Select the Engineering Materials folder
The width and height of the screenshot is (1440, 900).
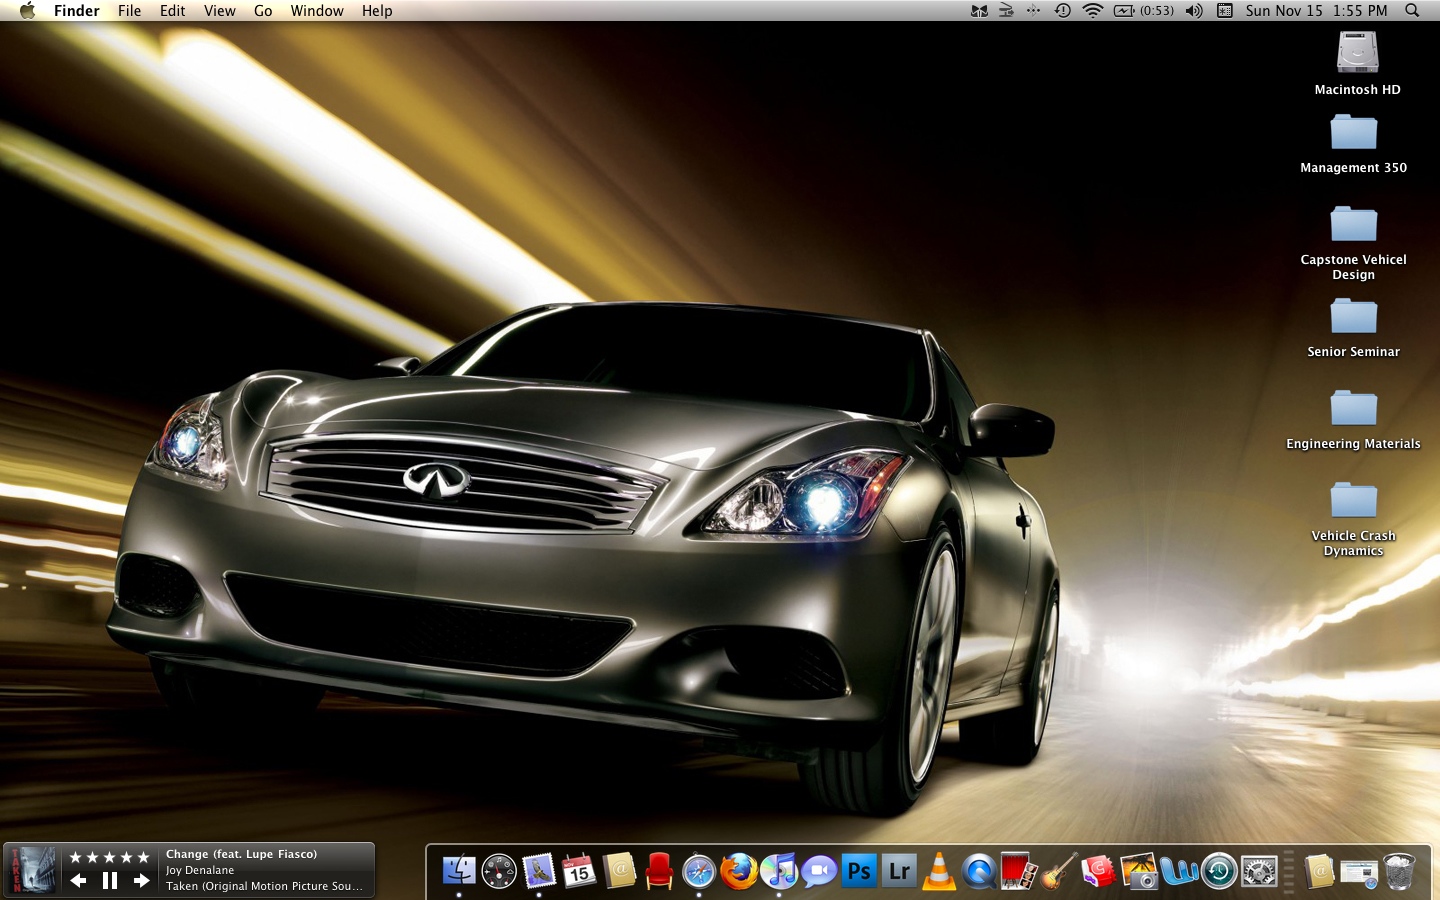point(1353,408)
